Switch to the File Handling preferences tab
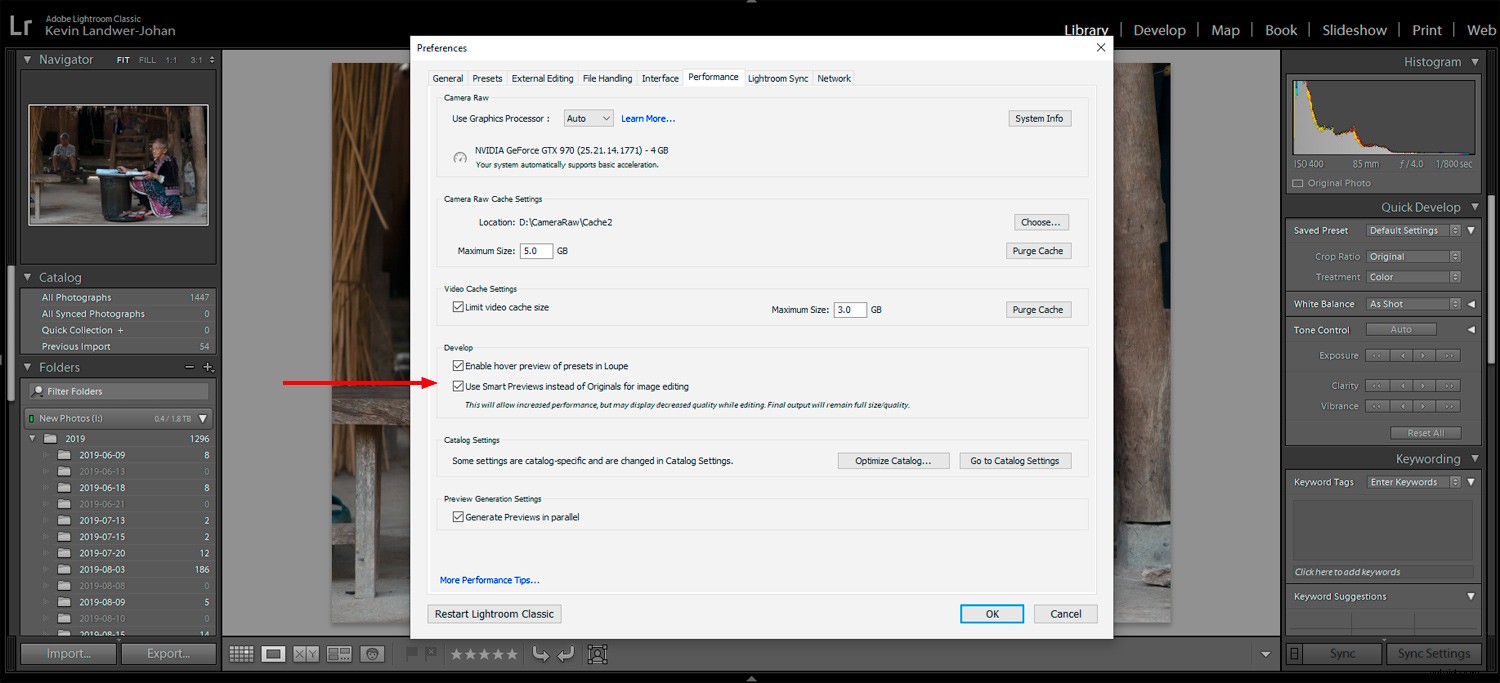The height and width of the screenshot is (683, 1500). pyautogui.click(x=607, y=77)
